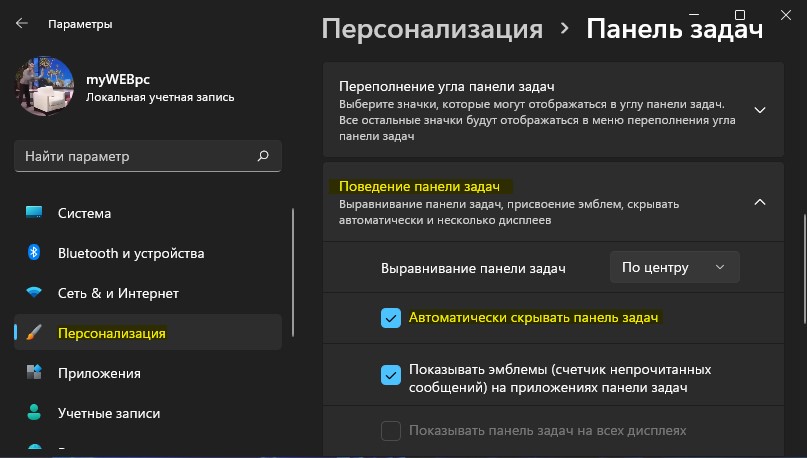Click the Приложения apps icon
This screenshot has height=458, width=807.
(34, 372)
